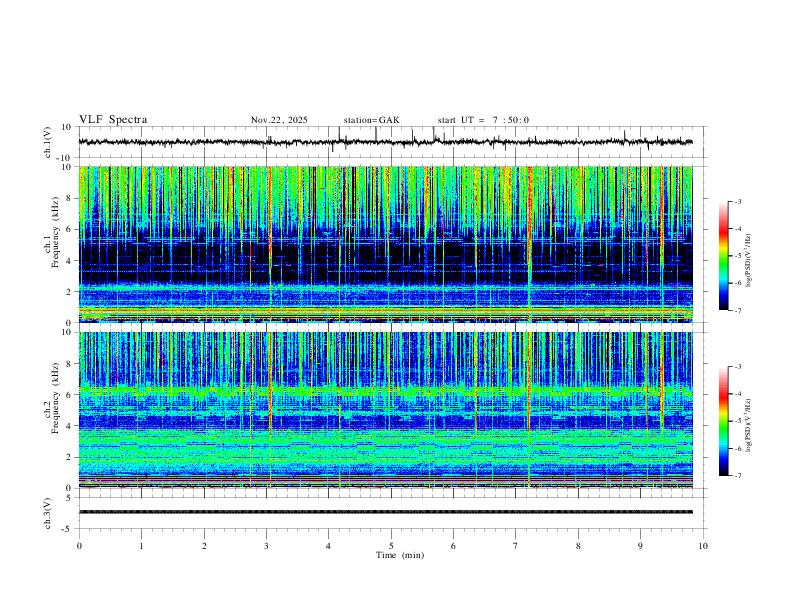Click the ch.3 flat black voltage trace
Screen dimensions: 792x612
pyautogui.click(x=386, y=512)
